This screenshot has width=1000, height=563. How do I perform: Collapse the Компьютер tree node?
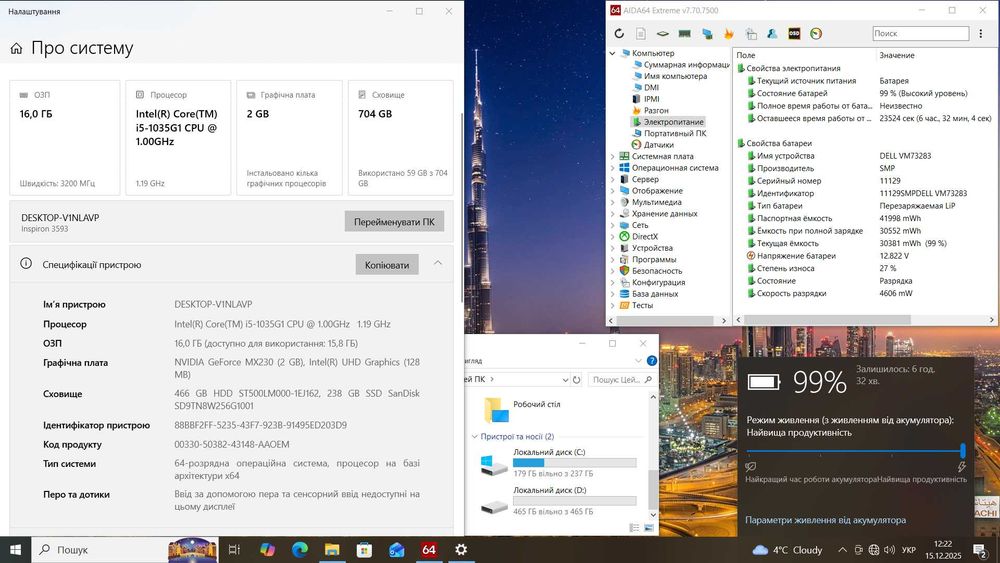pyautogui.click(x=612, y=54)
